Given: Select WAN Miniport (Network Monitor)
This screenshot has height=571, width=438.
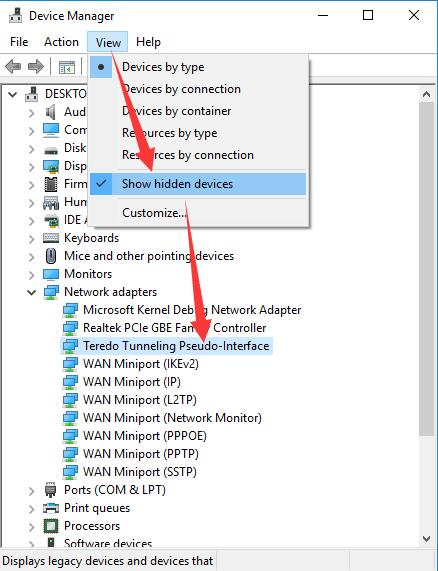Looking at the screenshot, I should click(x=172, y=418).
